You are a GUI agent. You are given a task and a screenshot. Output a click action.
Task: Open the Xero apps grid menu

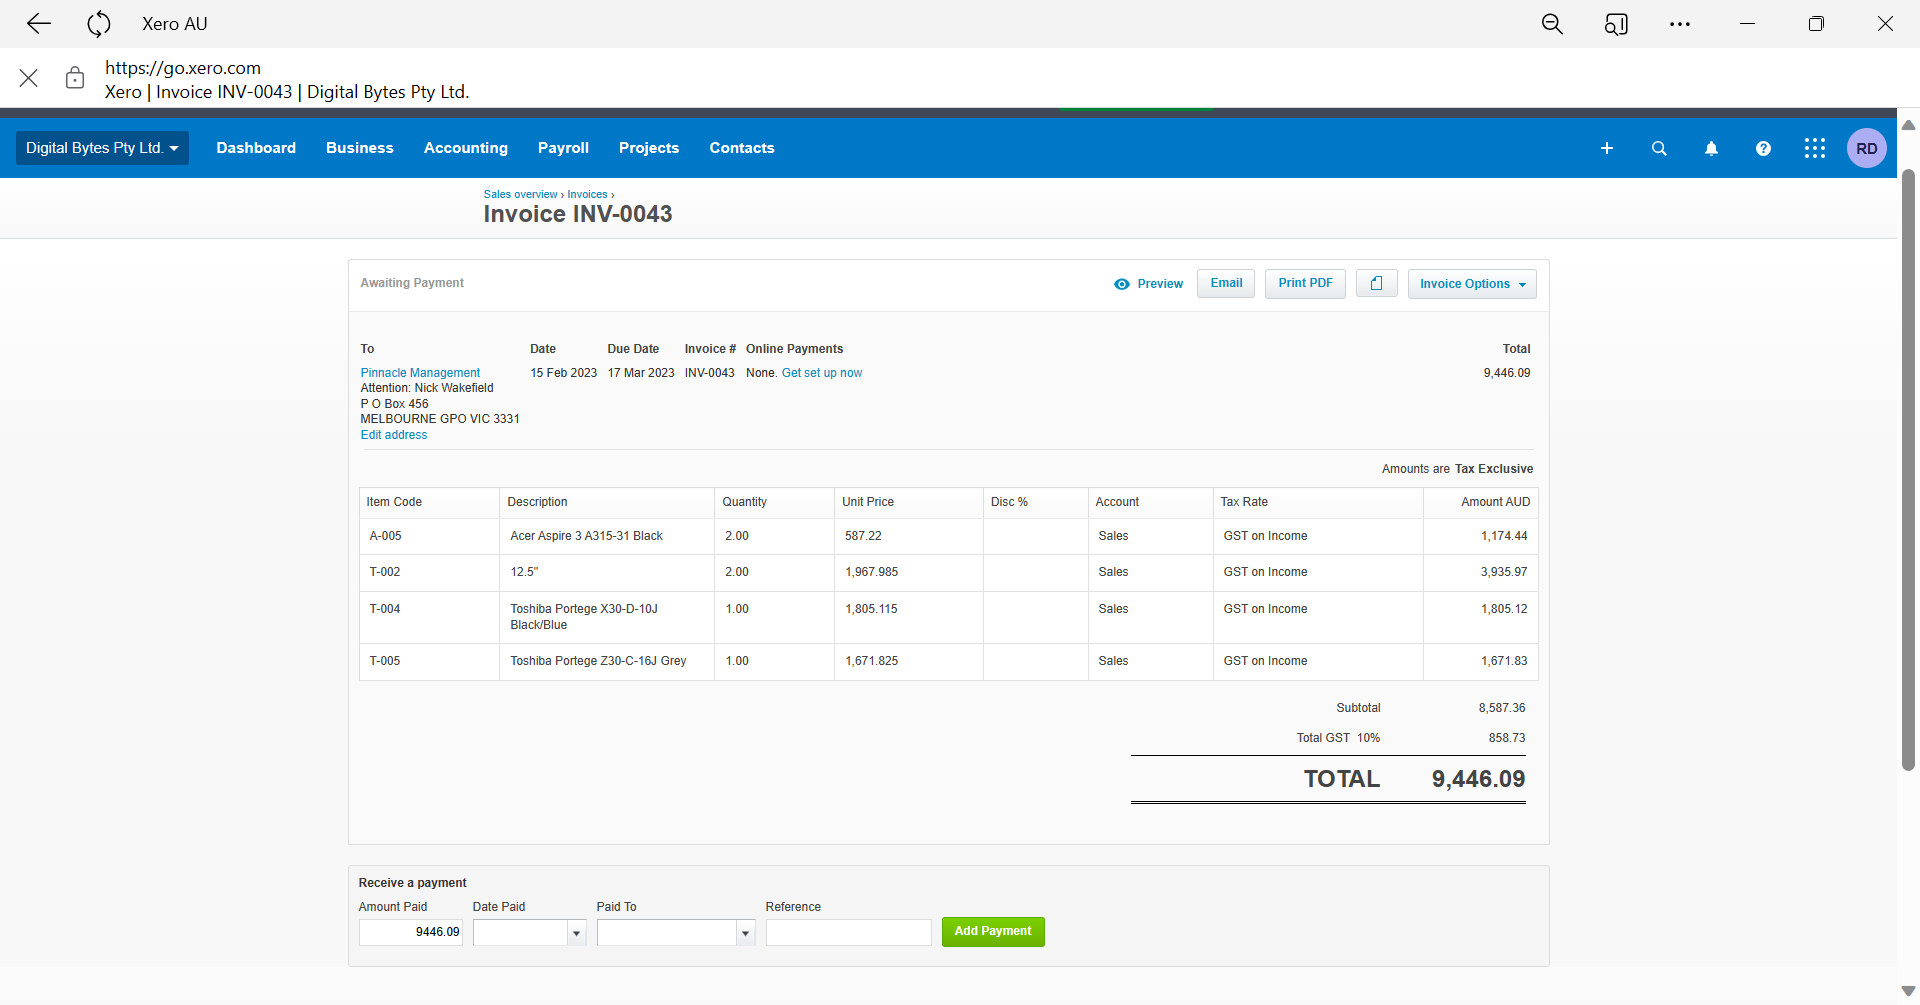(1815, 148)
